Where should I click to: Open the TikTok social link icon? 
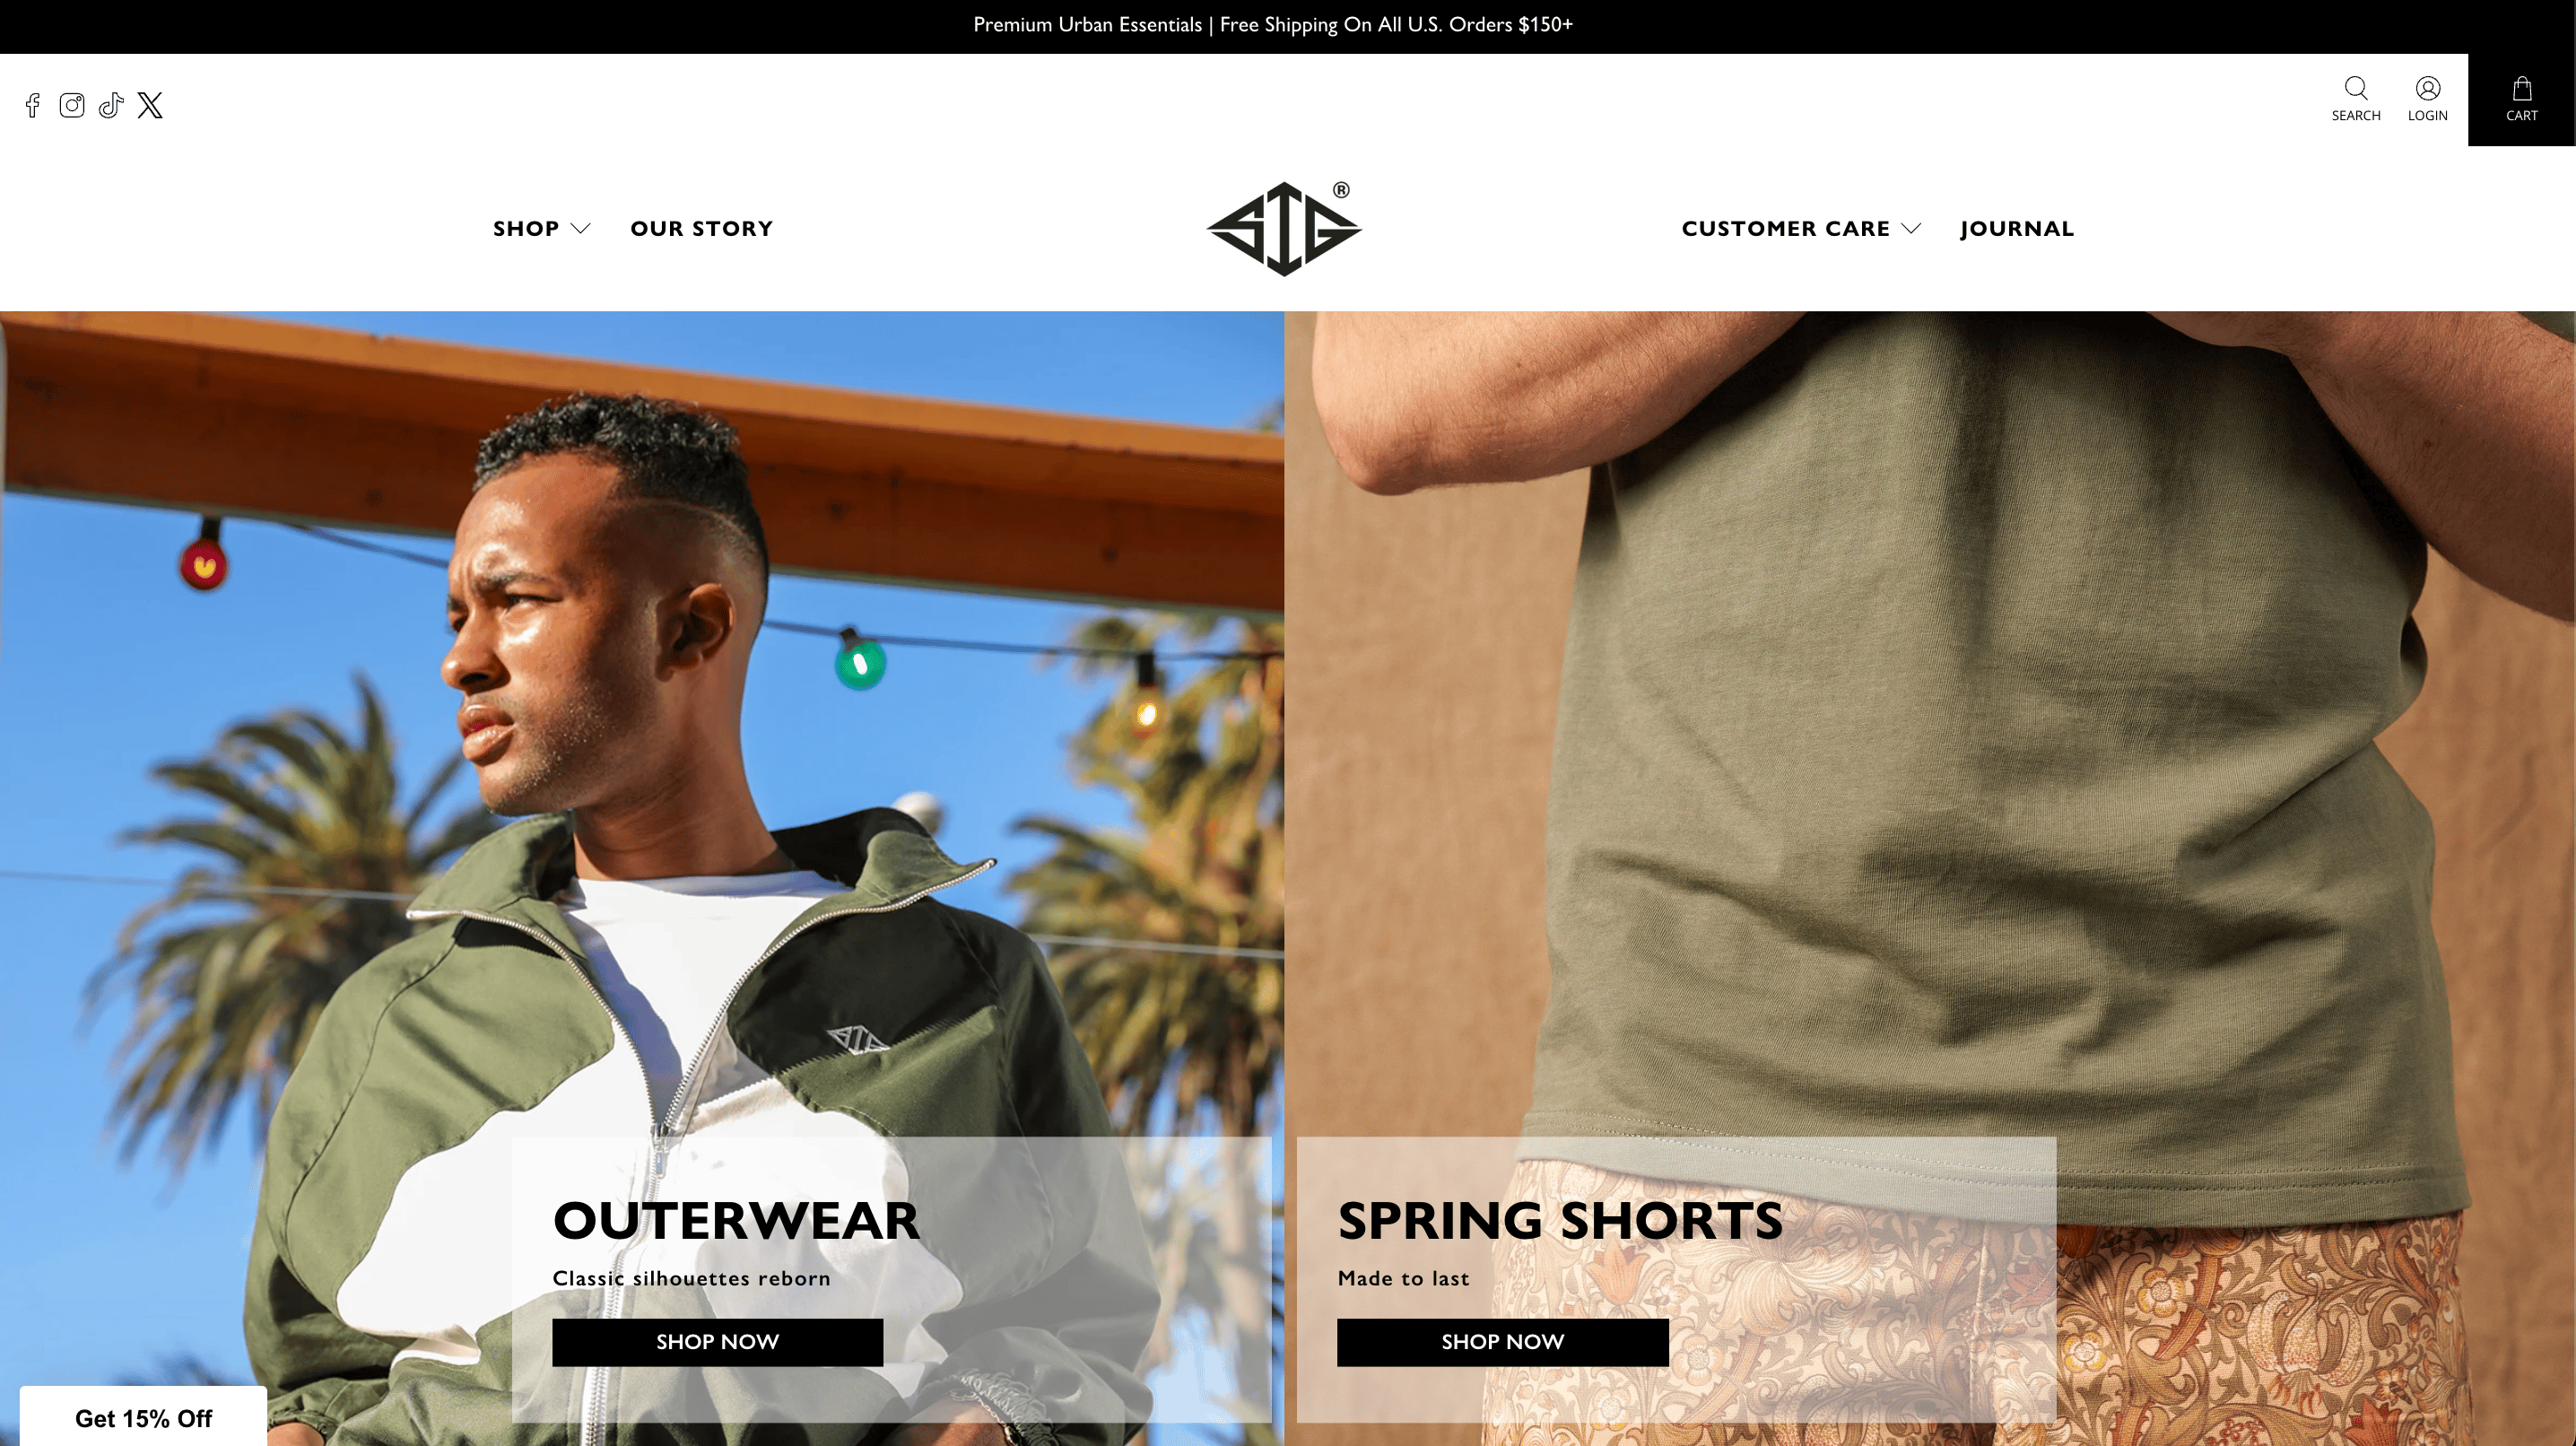click(x=111, y=105)
